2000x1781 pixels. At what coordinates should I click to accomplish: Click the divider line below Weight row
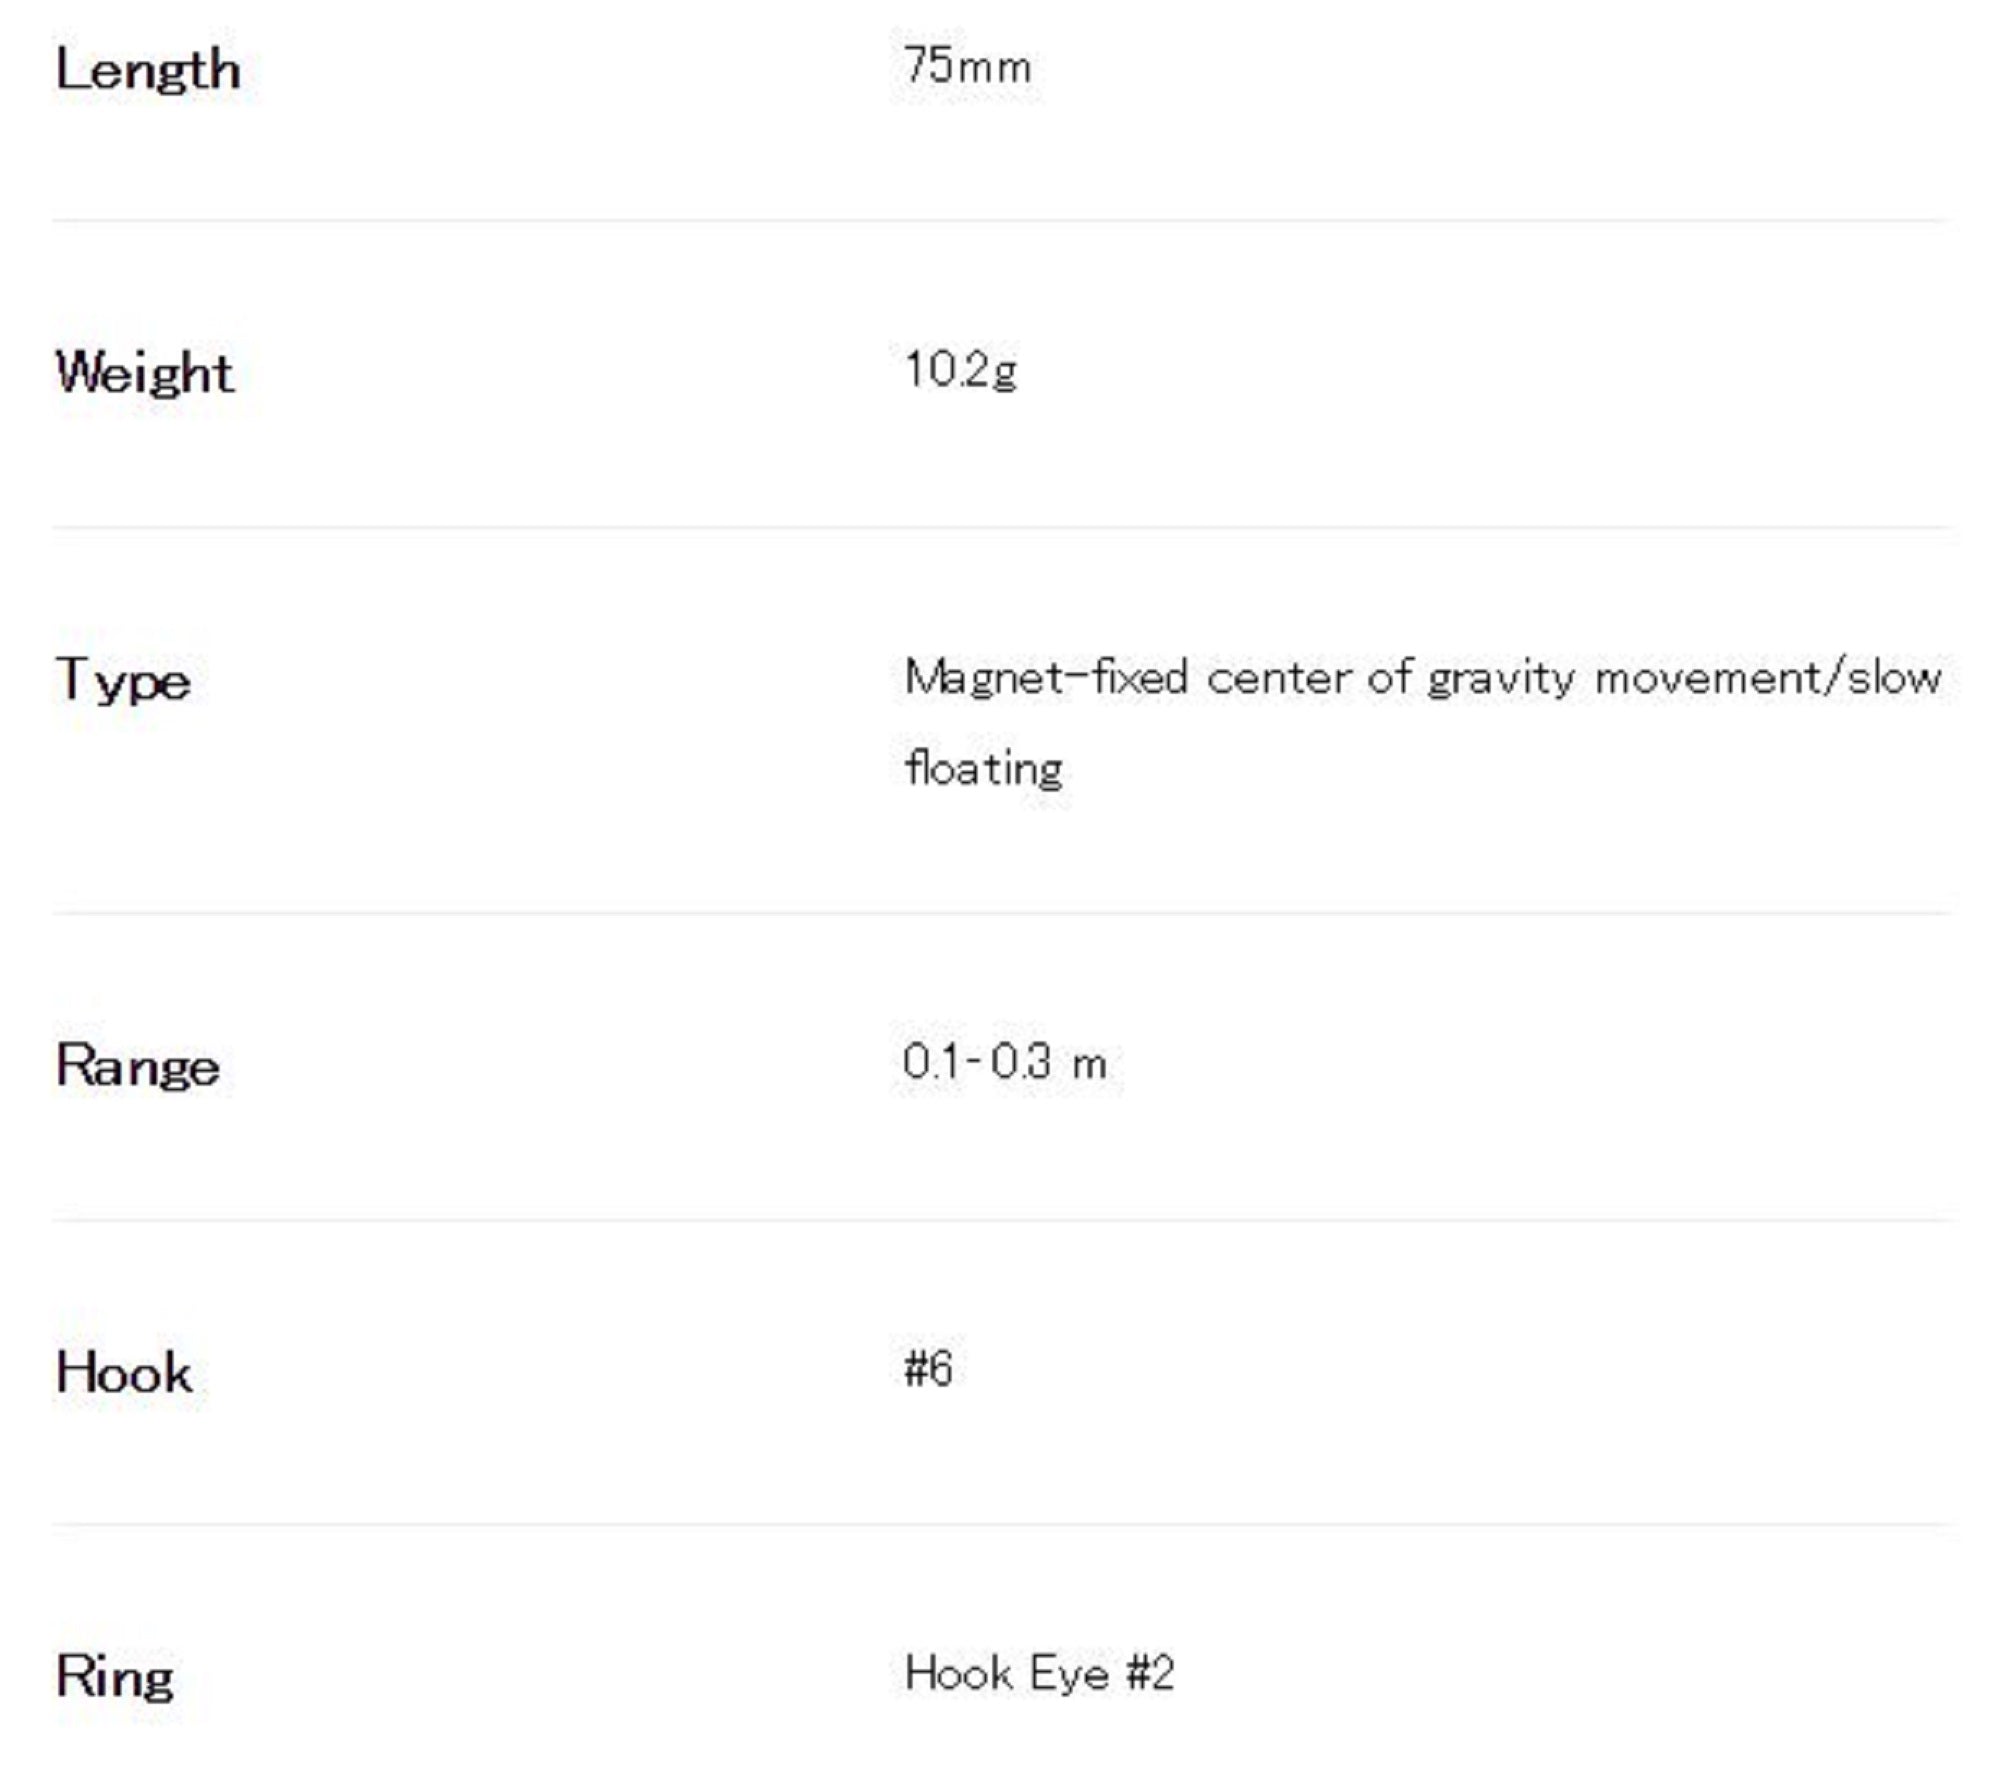click(1000, 527)
